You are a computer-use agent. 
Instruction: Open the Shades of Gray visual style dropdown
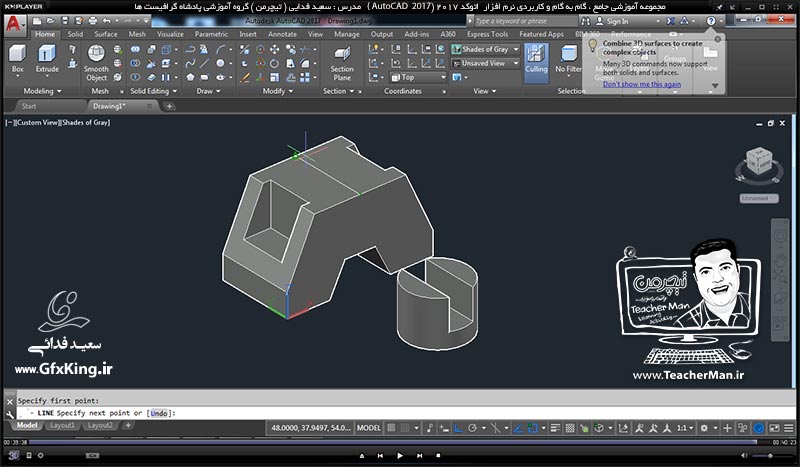[485, 50]
